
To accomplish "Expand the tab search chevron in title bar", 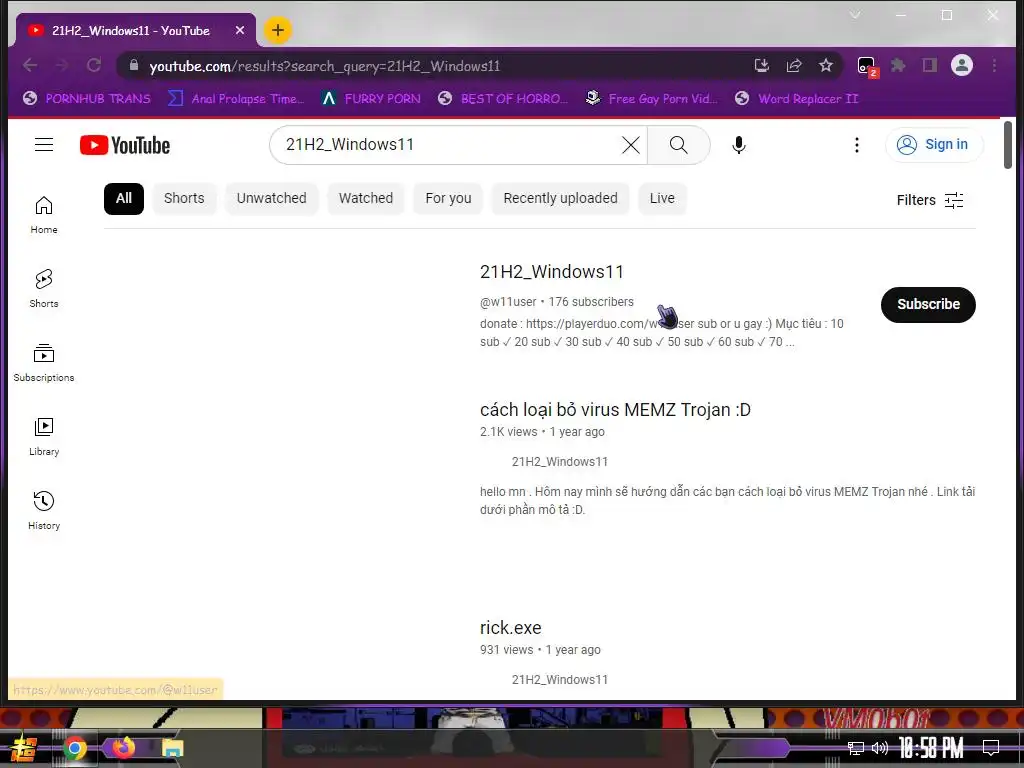I will coord(855,14).
